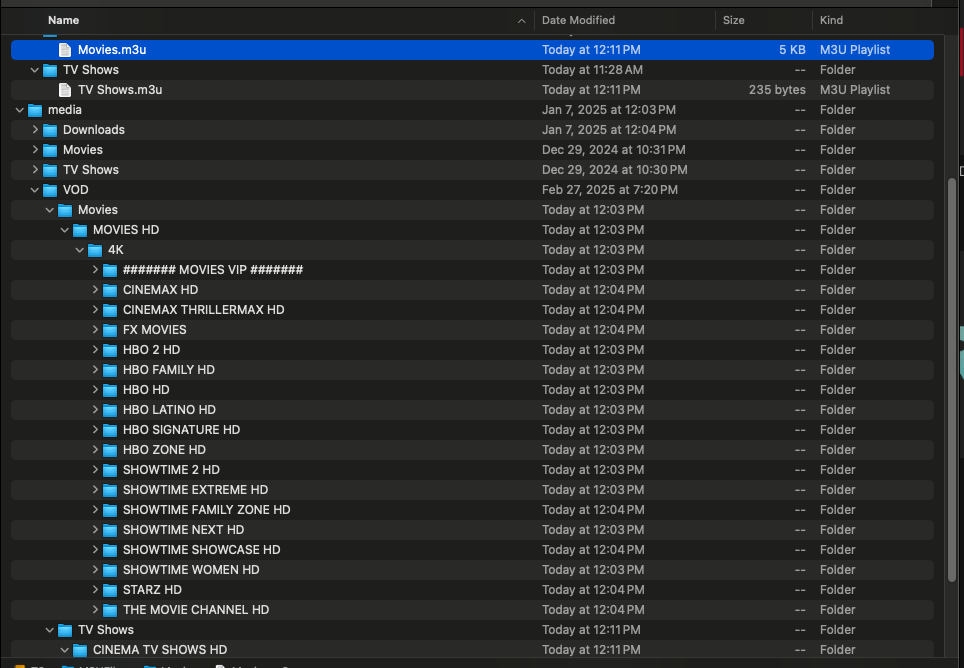
Task: Click the THE MOVIE CHANNEL HD folder icon
Action: coord(110,610)
